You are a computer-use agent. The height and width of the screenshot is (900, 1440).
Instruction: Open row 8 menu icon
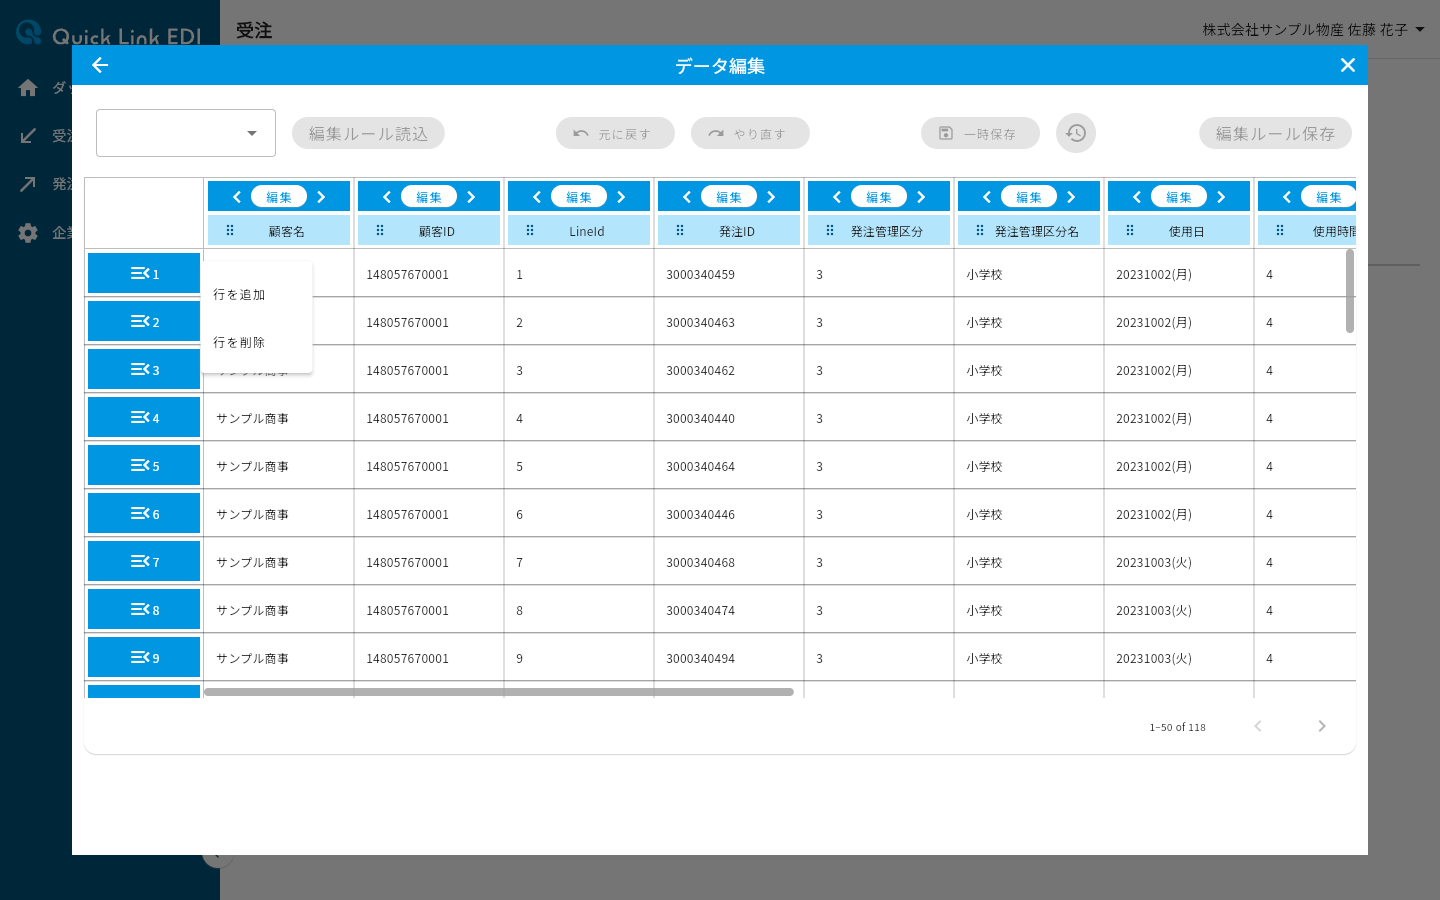point(140,609)
